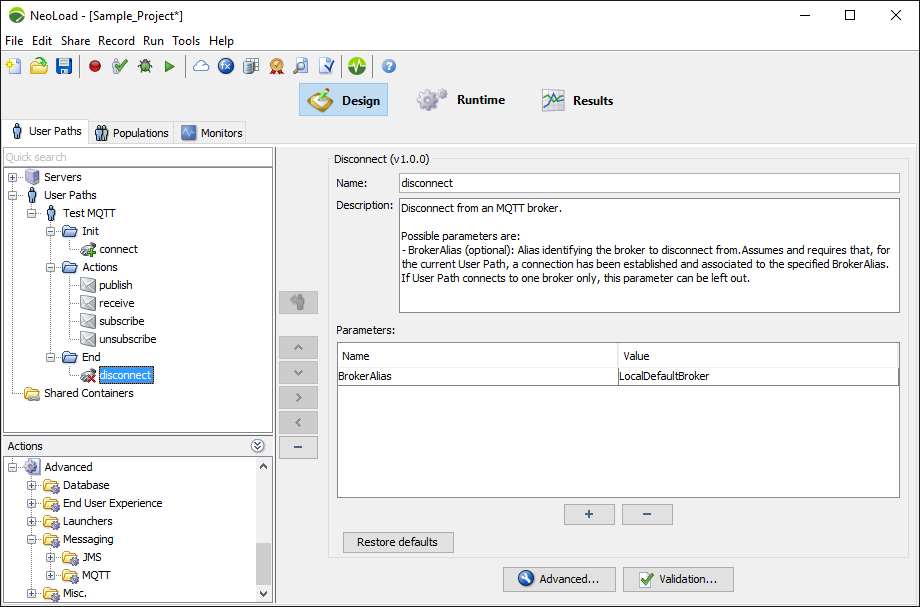
Task: Open the Tools menu
Action: pos(186,40)
